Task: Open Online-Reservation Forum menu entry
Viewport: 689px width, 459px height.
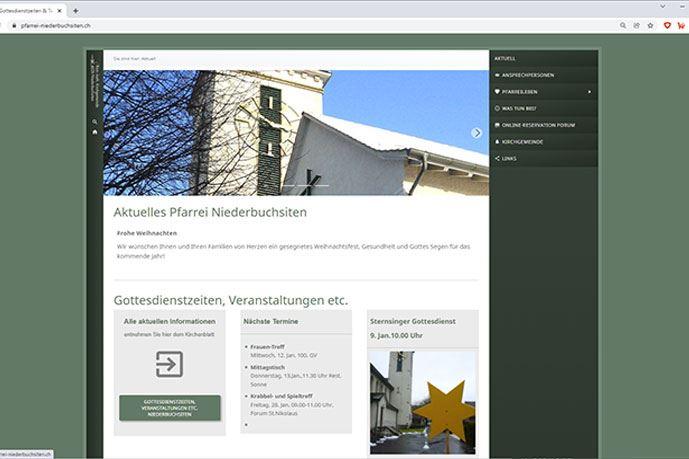Action: (538, 125)
